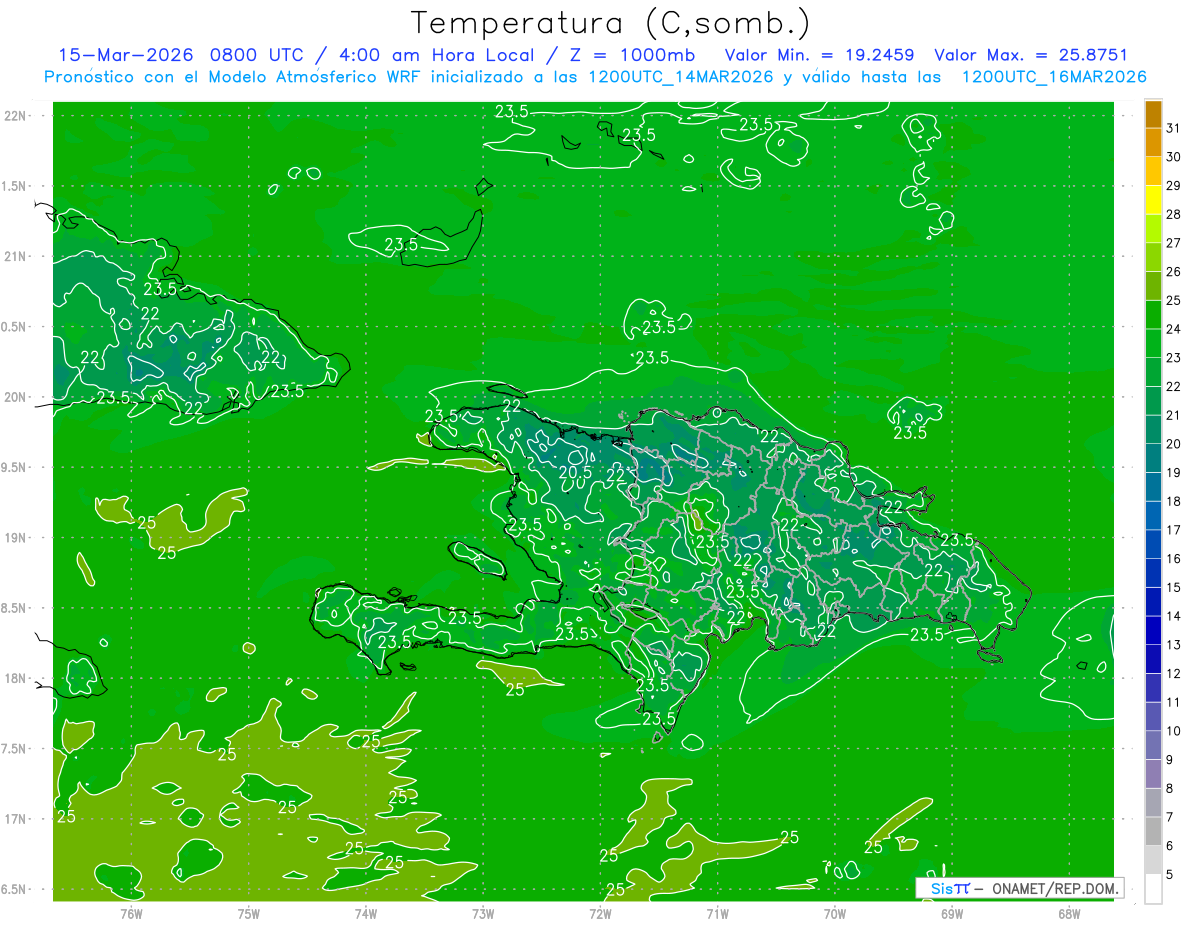Image resolution: width=1200 pixels, height=927 pixels.
Task: Click the "68W" longitude axis label
Action: (x=1068, y=913)
